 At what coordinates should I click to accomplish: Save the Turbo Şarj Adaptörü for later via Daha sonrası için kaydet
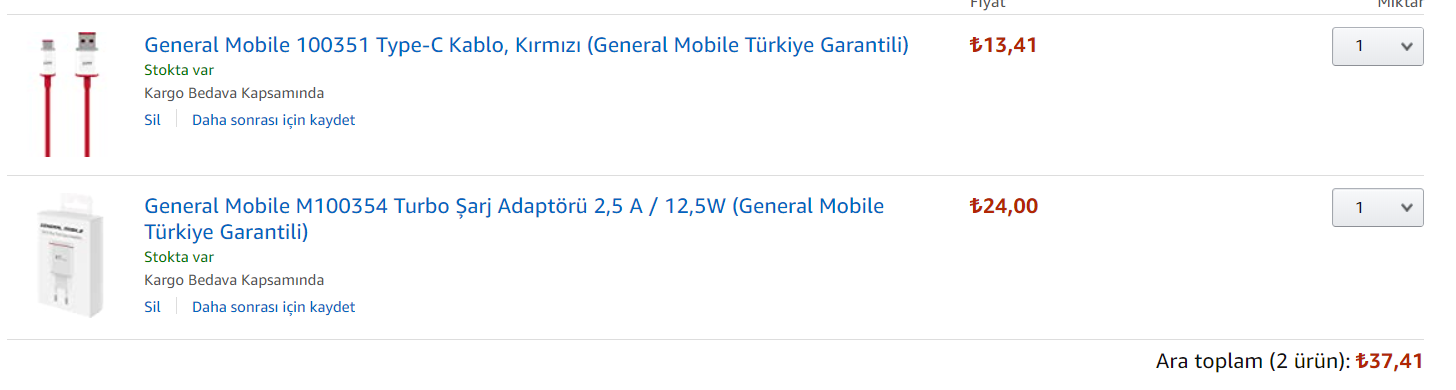click(x=273, y=307)
